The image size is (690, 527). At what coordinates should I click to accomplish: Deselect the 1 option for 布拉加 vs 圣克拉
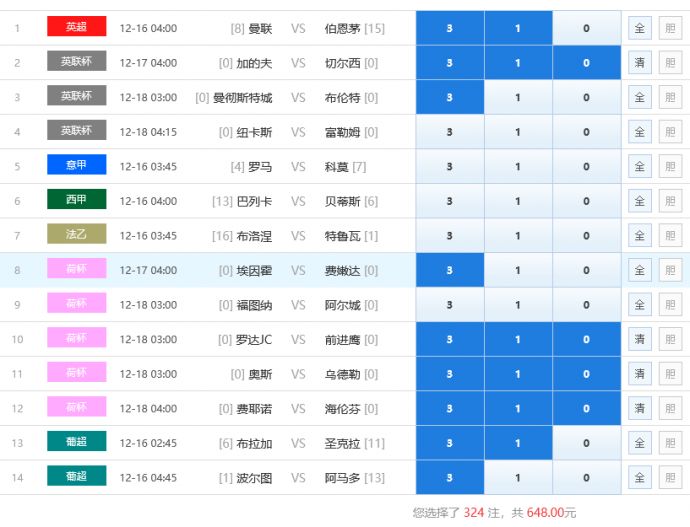[517, 443]
